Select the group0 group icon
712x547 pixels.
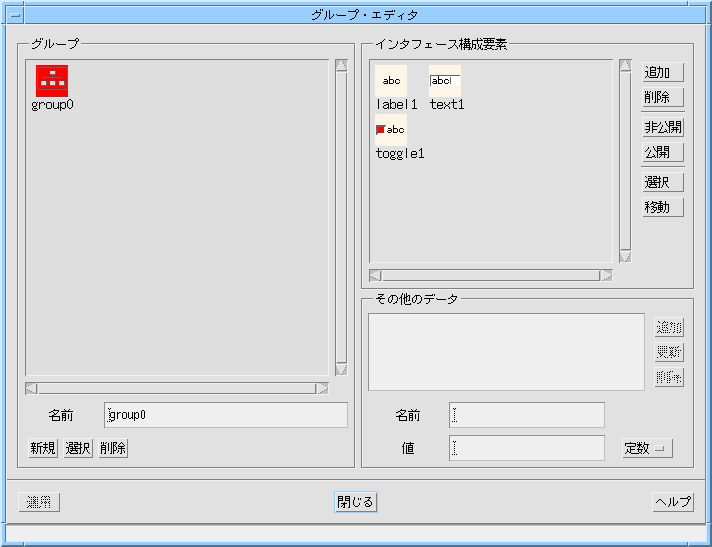click(x=52, y=81)
